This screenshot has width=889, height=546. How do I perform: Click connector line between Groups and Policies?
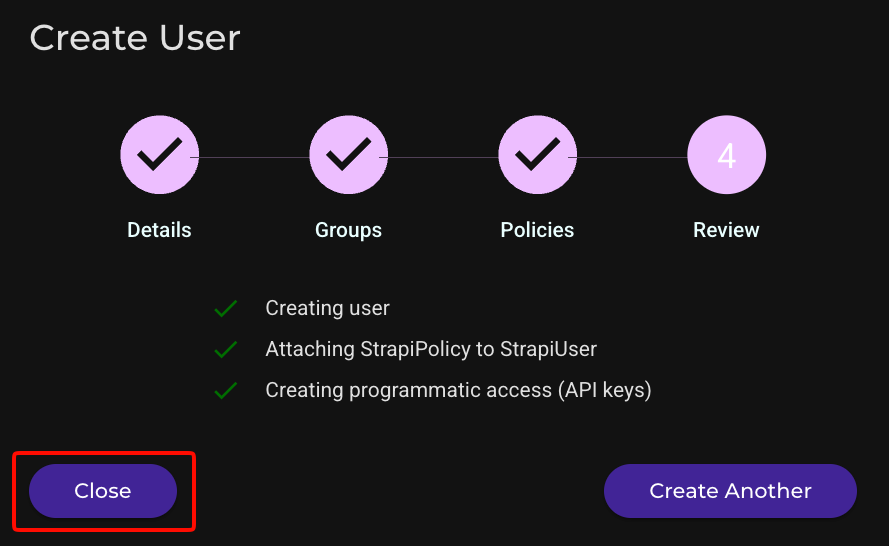[443, 157]
